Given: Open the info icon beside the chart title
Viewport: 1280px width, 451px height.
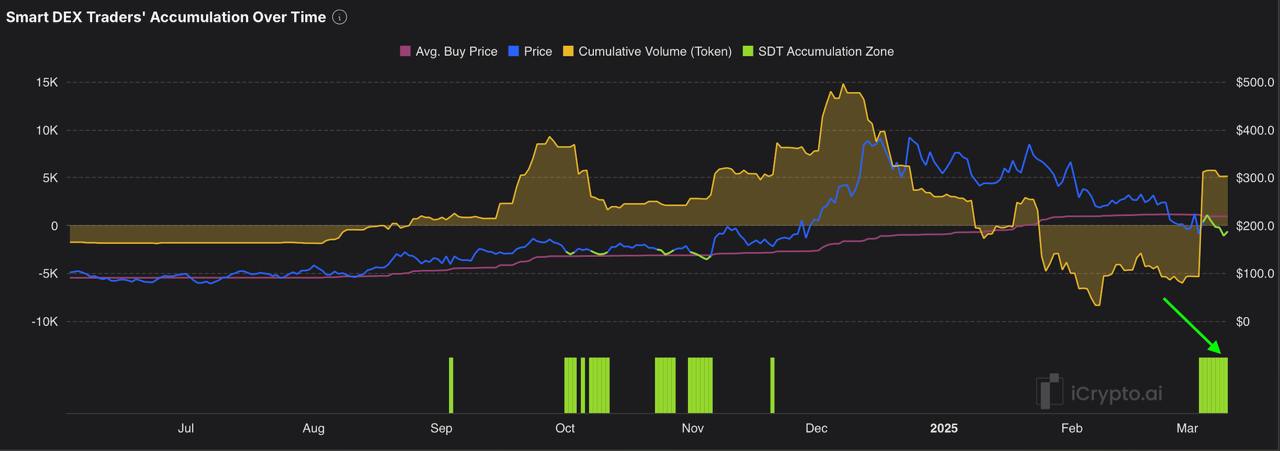Looking at the screenshot, I should [340, 17].
